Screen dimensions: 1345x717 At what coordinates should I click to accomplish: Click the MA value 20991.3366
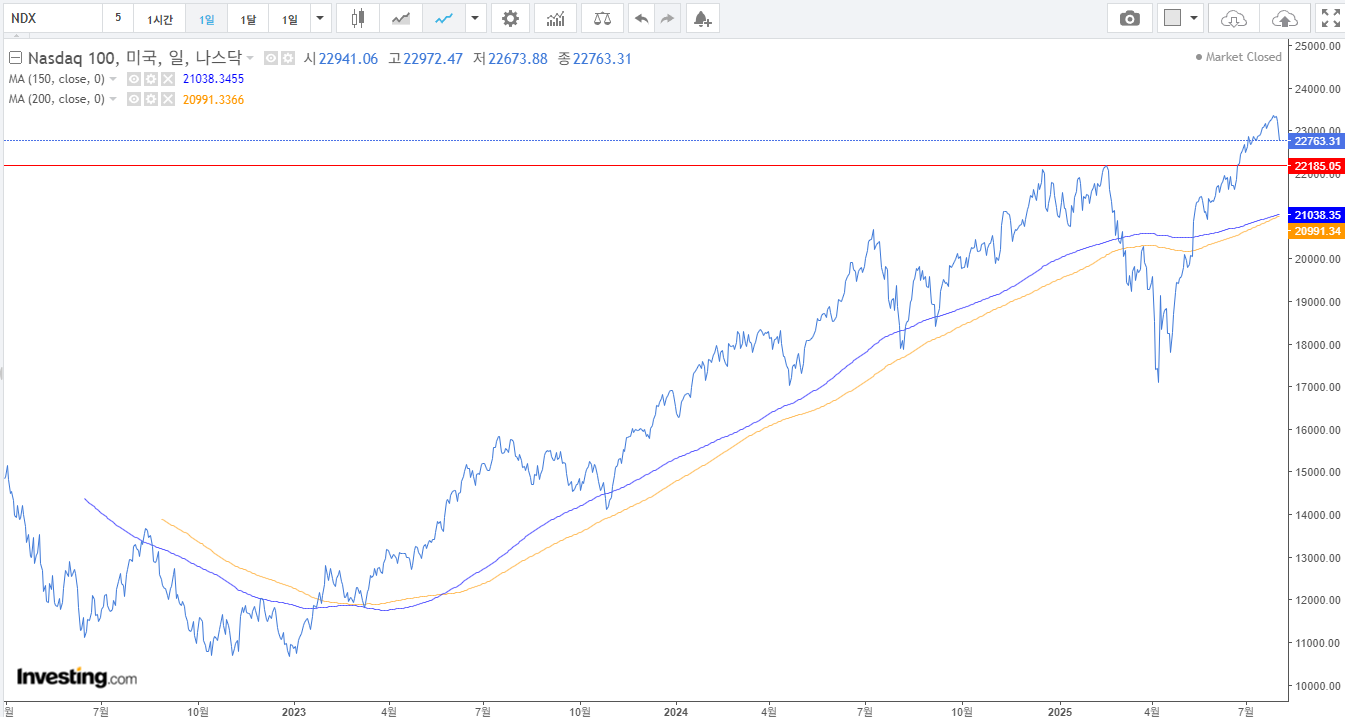(x=213, y=99)
